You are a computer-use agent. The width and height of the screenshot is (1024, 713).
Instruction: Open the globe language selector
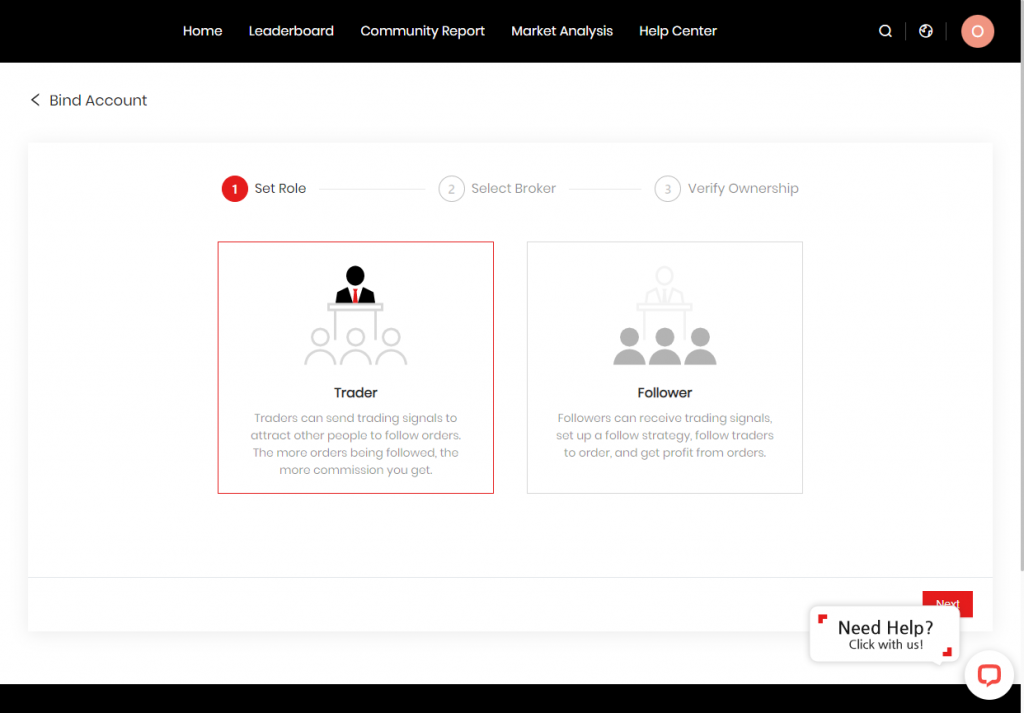coord(926,31)
